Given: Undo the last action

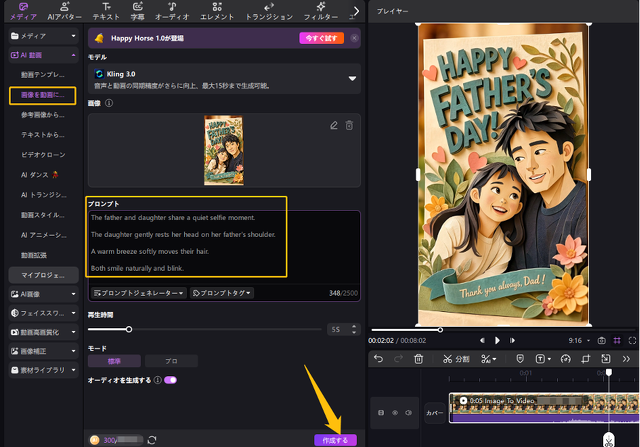Looking at the screenshot, I should click(378, 359).
